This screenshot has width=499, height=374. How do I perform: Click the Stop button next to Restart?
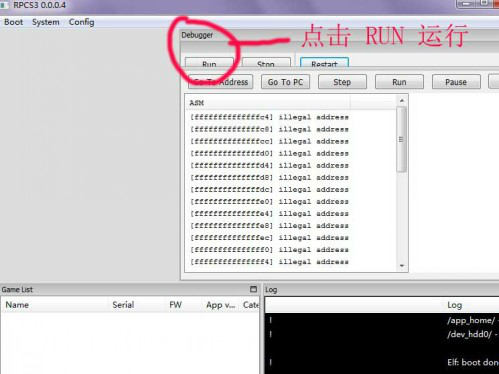[266, 63]
